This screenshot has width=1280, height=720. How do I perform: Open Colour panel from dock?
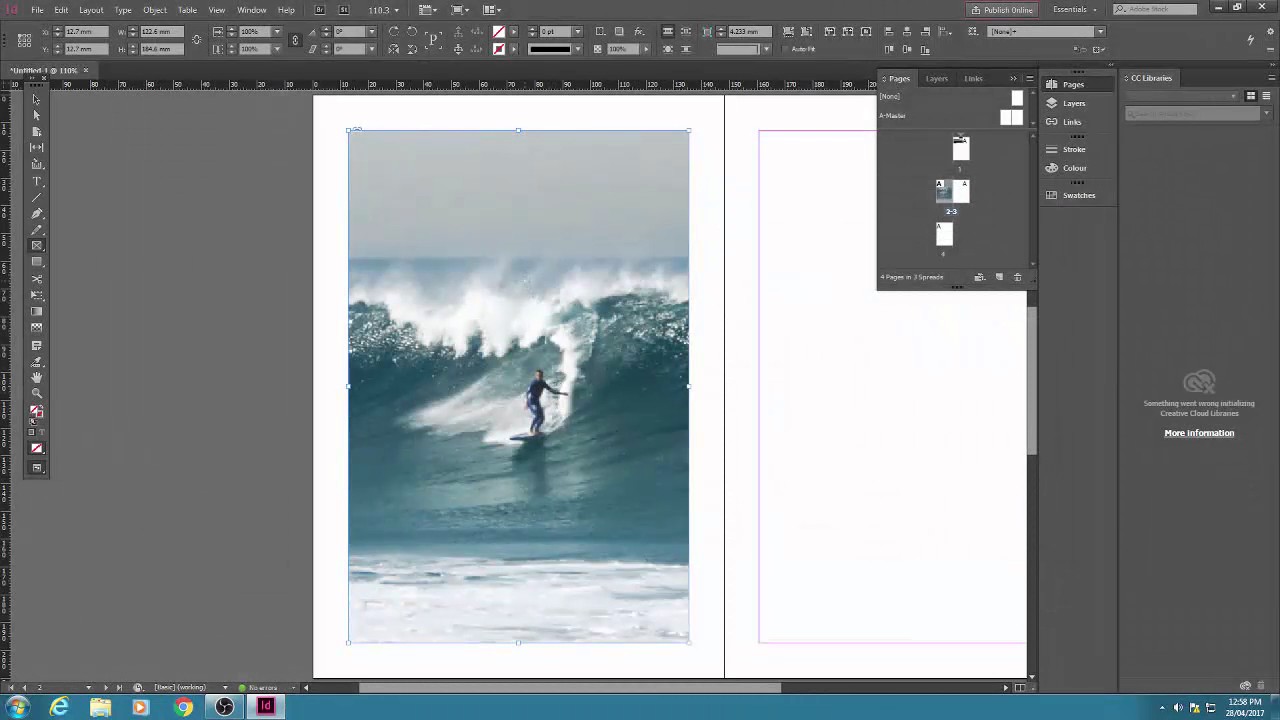click(1076, 168)
